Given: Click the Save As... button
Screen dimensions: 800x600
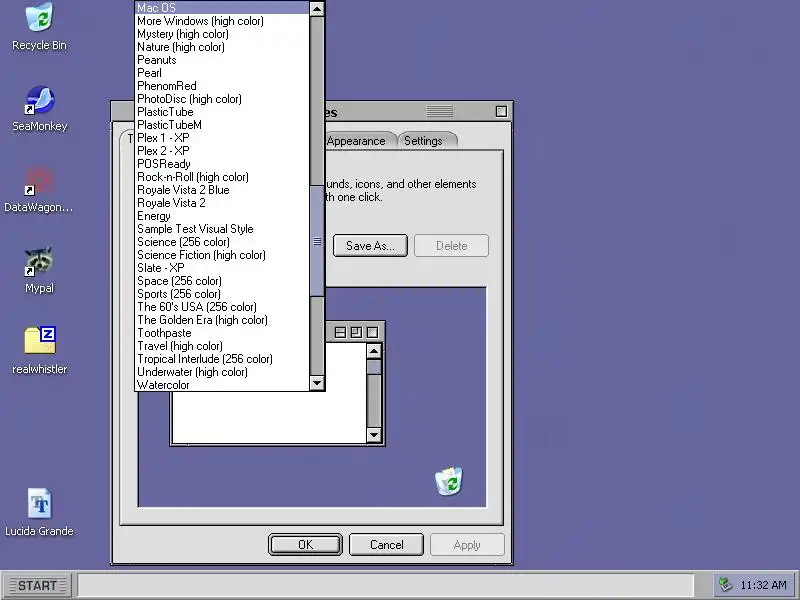Looking at the screenshot, I should 370,245.
